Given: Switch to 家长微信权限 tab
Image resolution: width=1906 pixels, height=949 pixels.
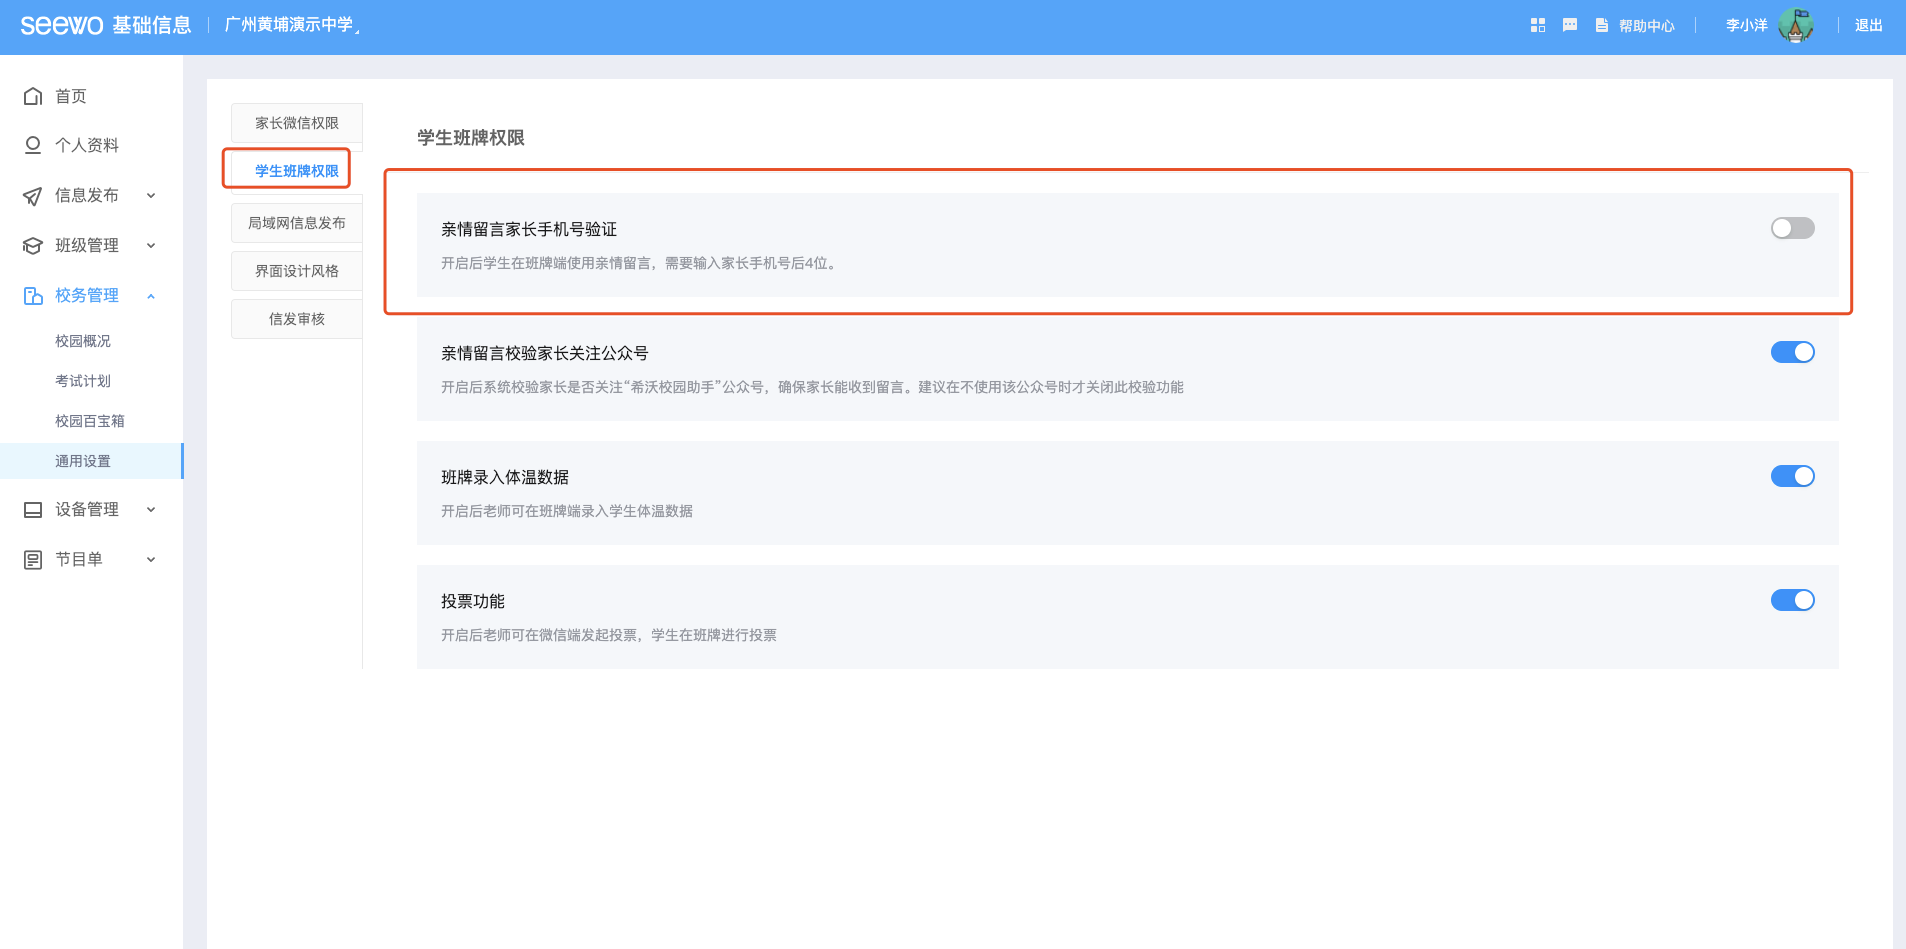Looking at the screenshot, I should [297, 123].
